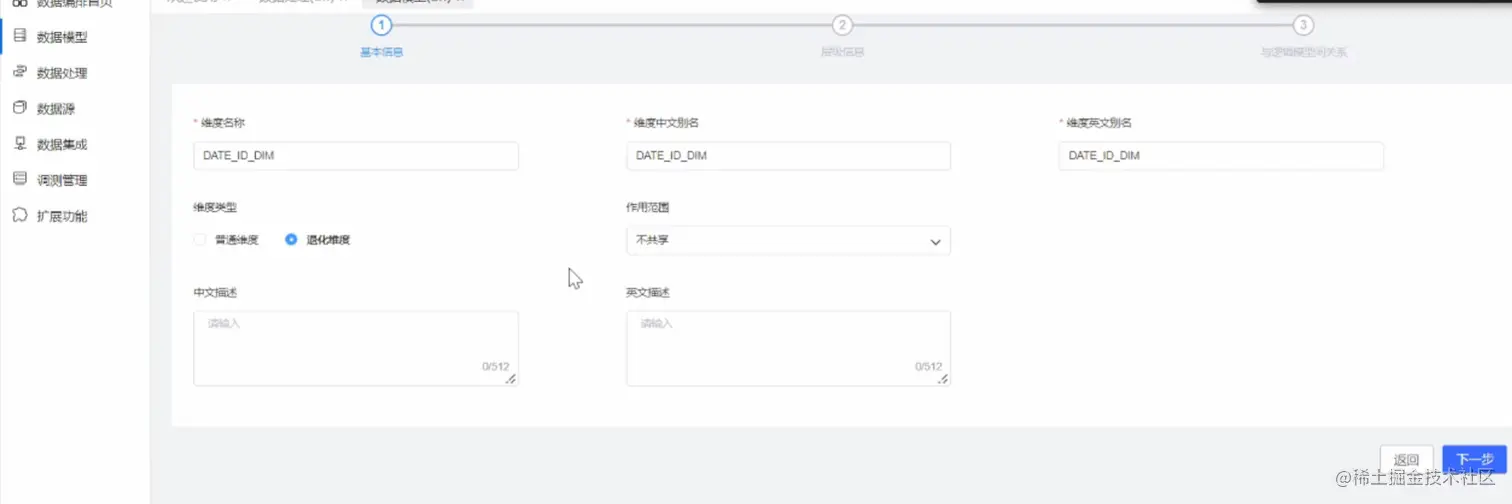Image resolution: width=1512 pixels, height=504 pixels.
Task: Focus the 维度中文别名 input field
Action: click(x=788, y=156)
